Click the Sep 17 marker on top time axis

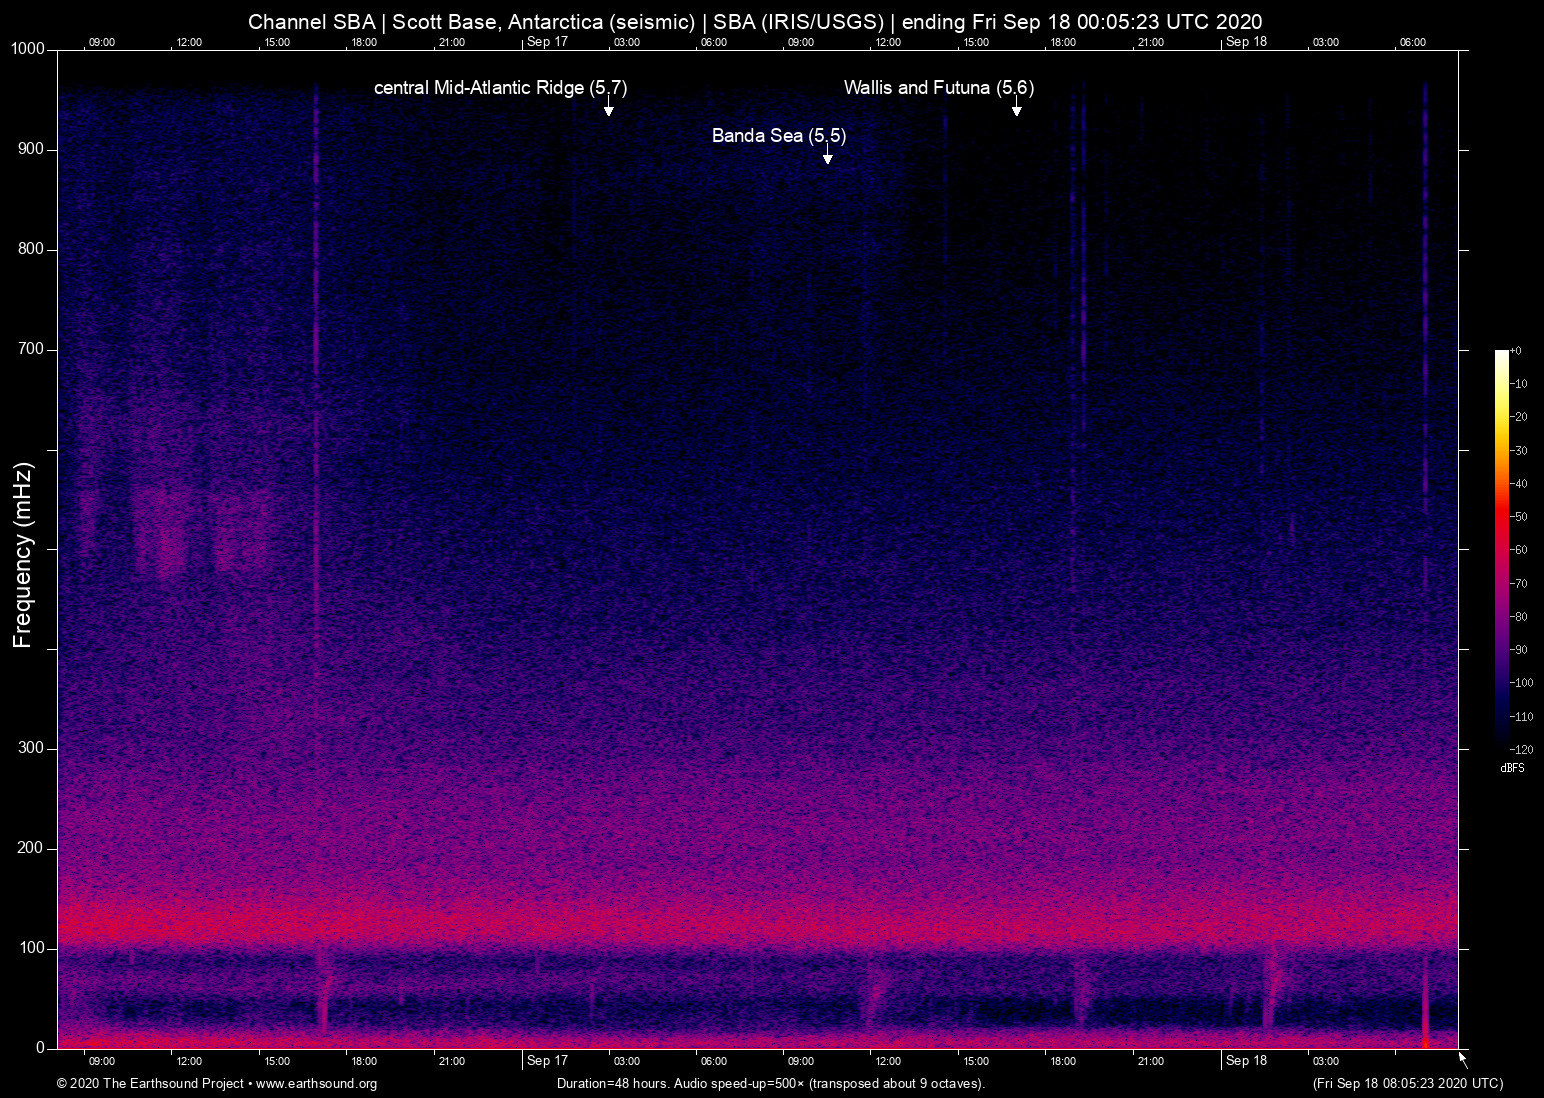(x=547, y=42)
